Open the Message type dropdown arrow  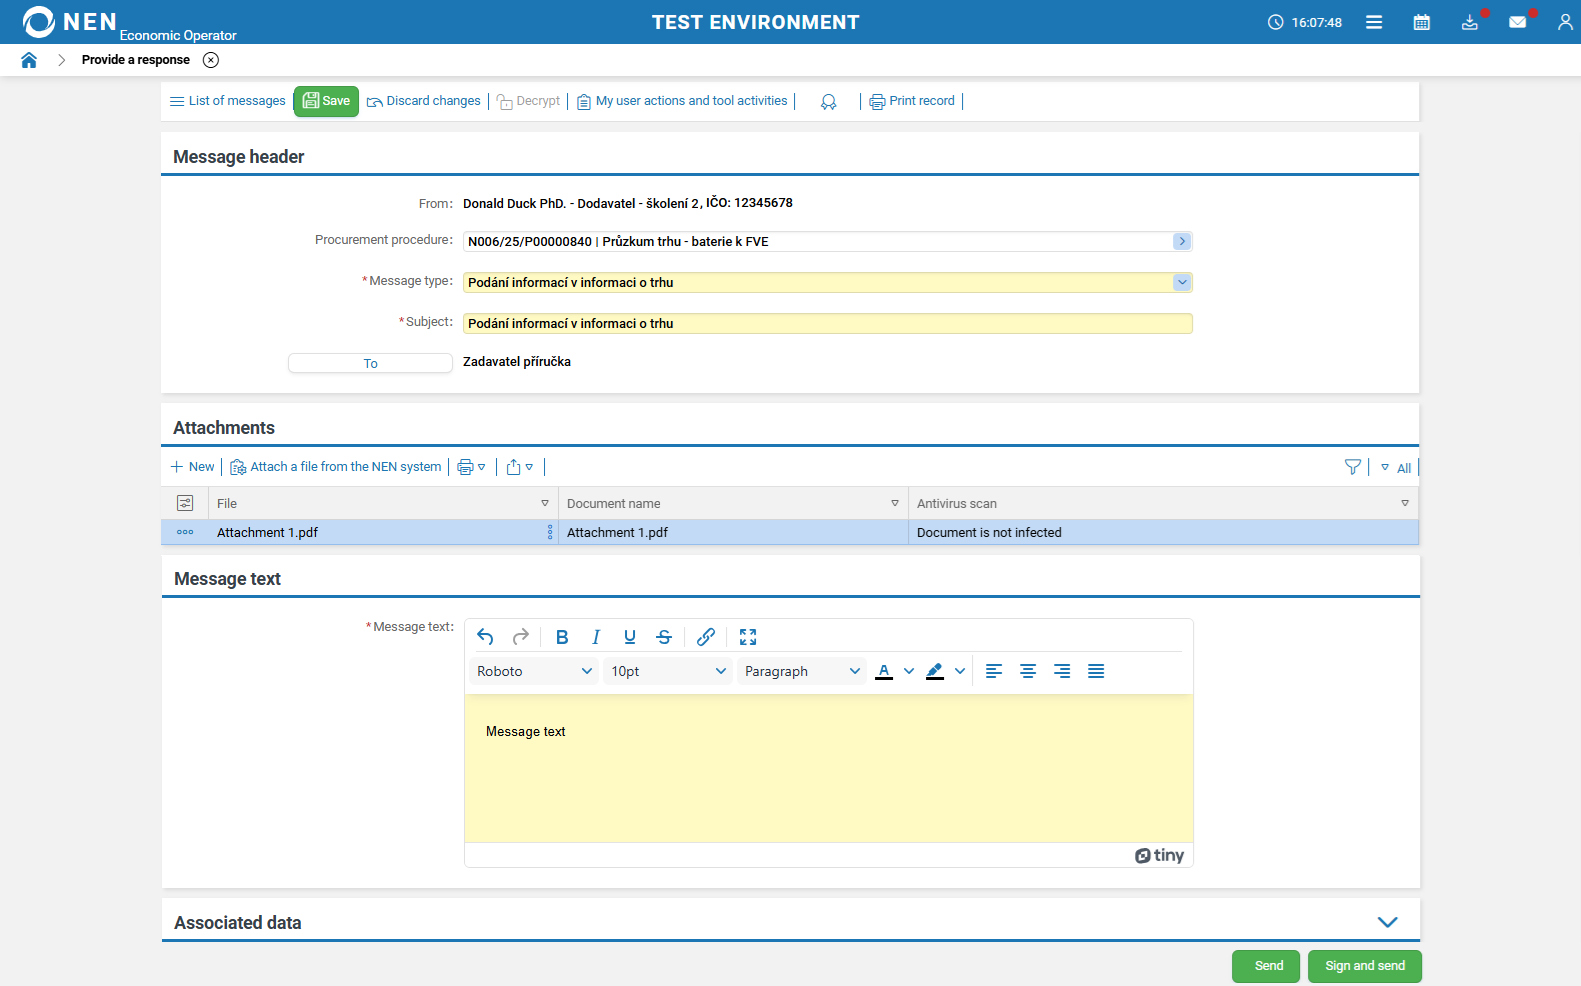1182,283
